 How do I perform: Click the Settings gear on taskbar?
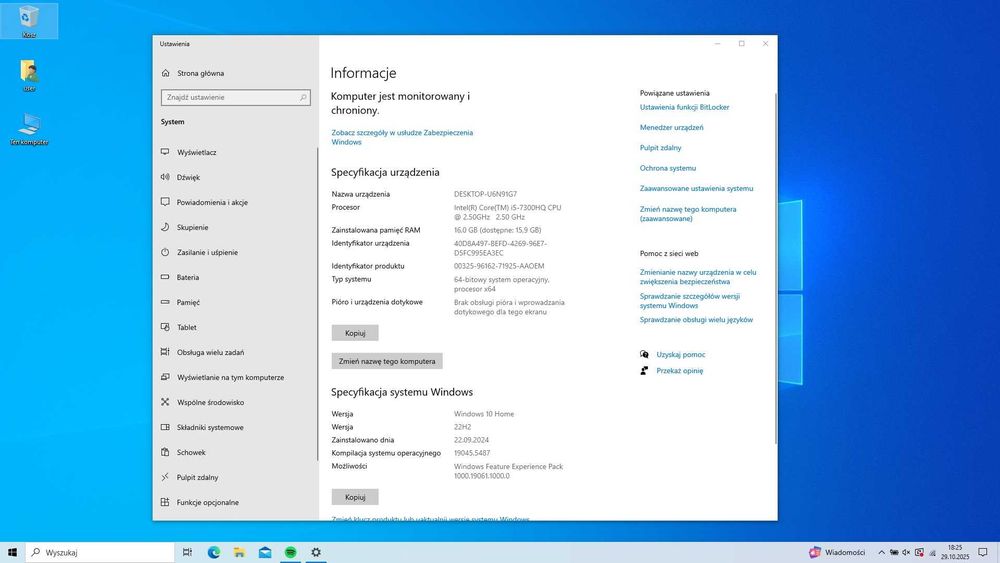pyautogui.click(x=316, y=552)
